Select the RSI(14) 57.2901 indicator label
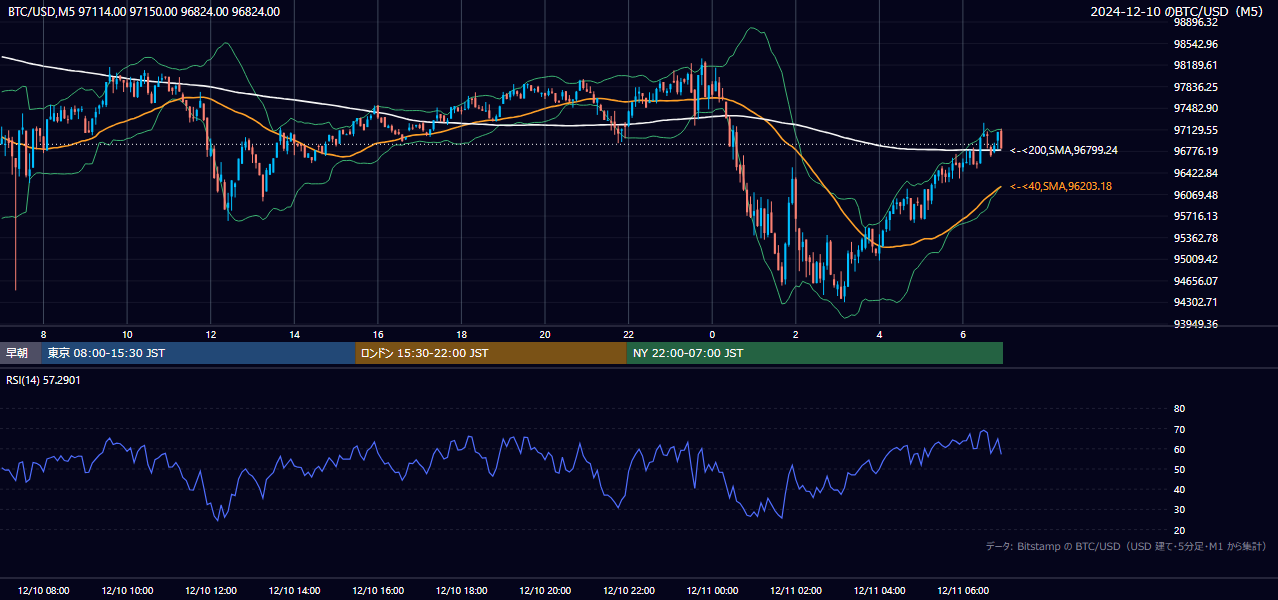Viewport: 1278px width, 600px height. click(44, 382)
